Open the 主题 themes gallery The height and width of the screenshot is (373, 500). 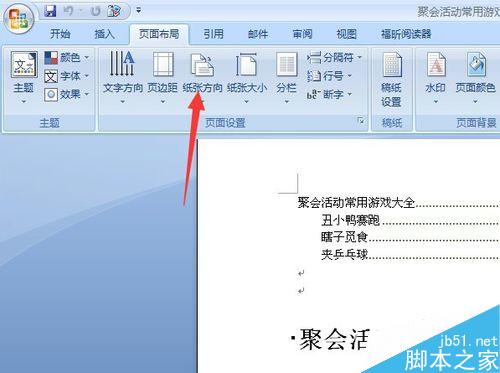[x=24, y=77]
